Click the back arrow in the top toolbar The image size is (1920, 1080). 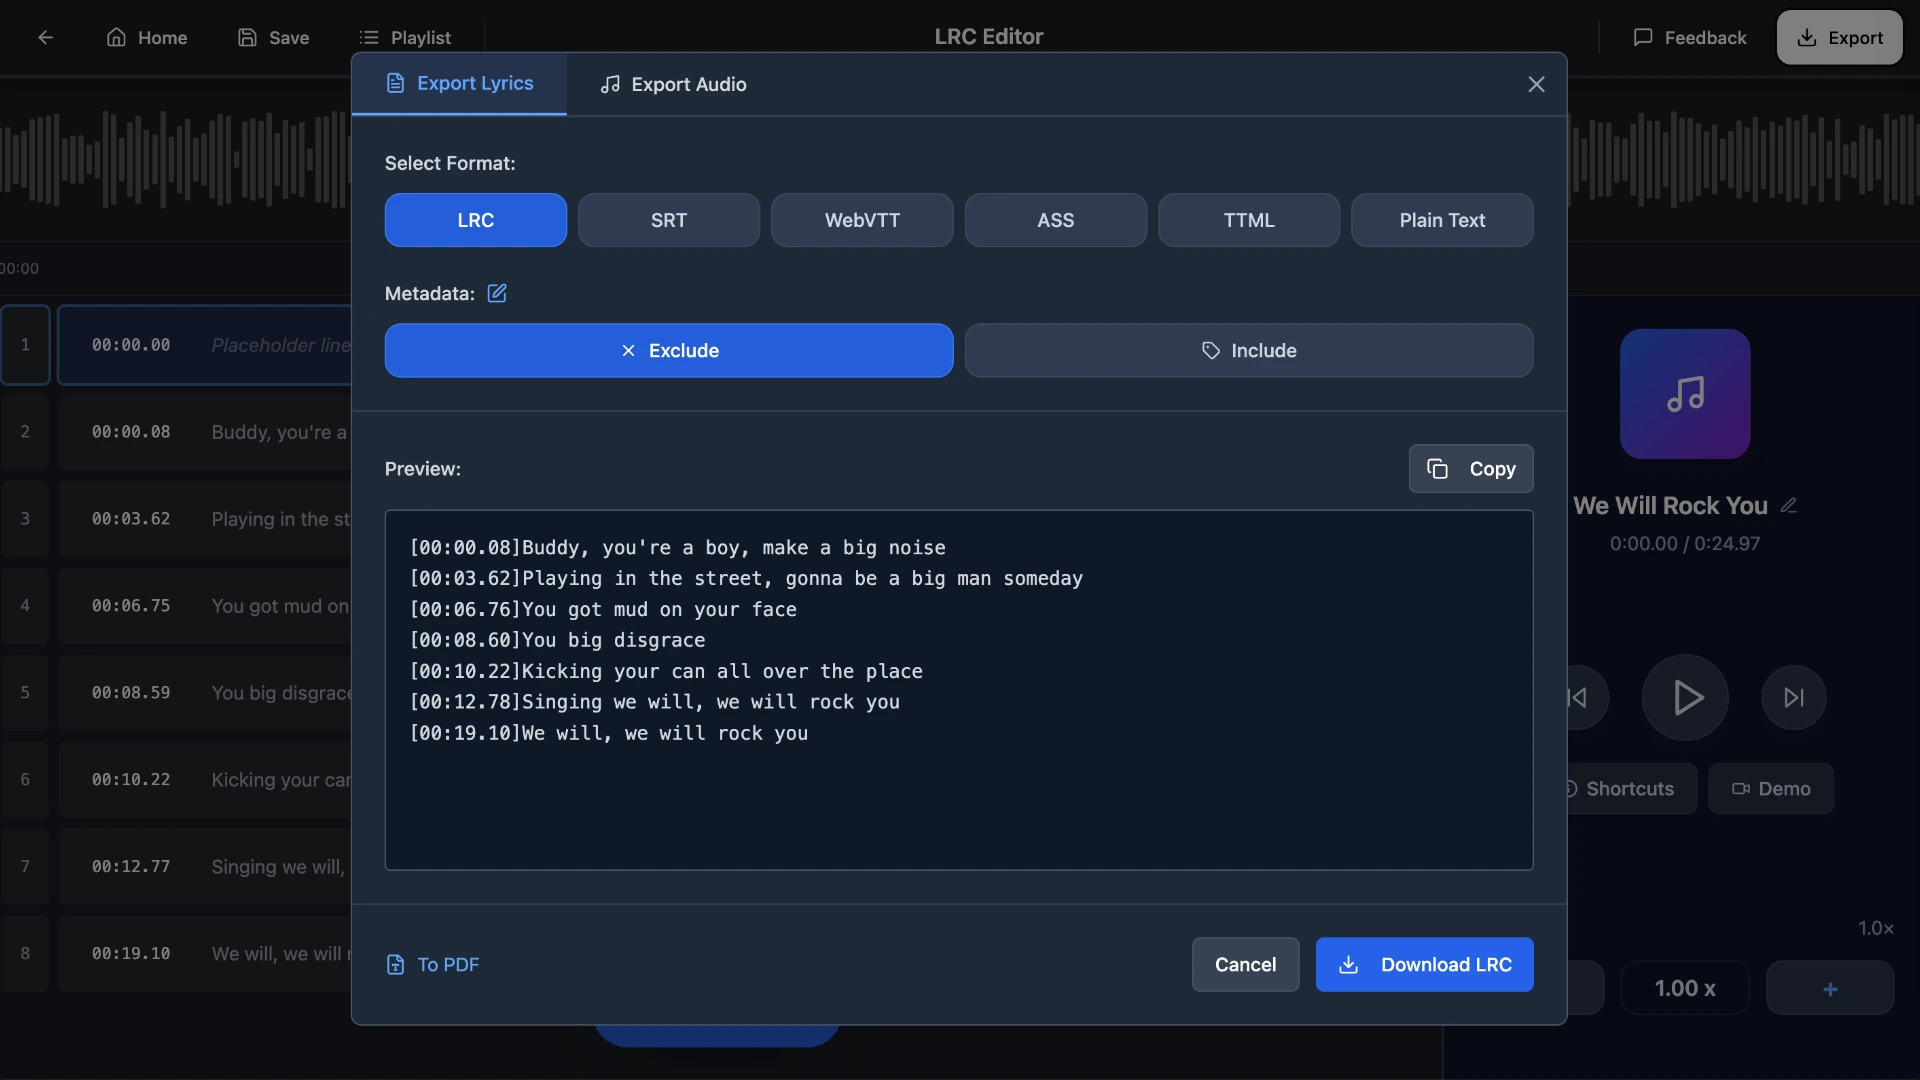tap(46, 37)
